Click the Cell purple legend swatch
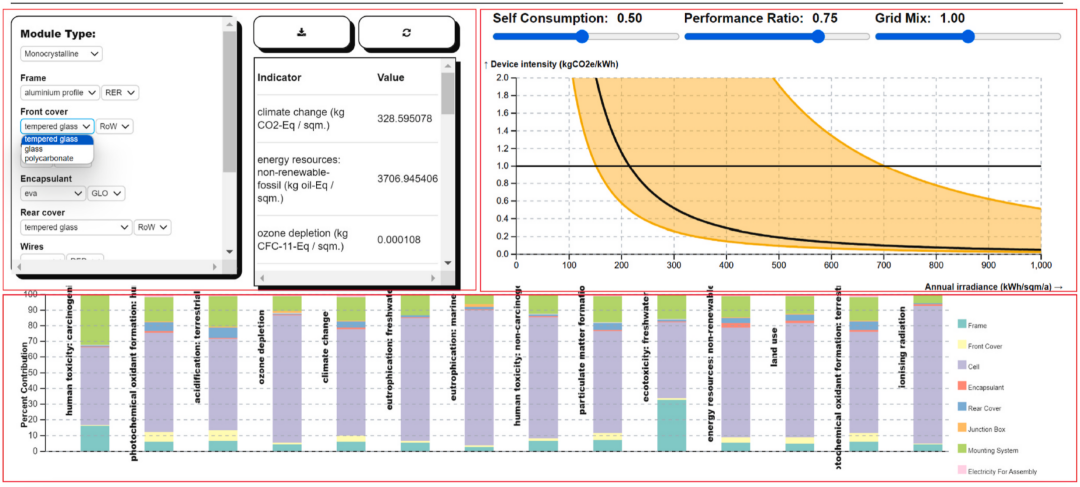This screenshot has width=1080, height=487. [x=961, y=365]
